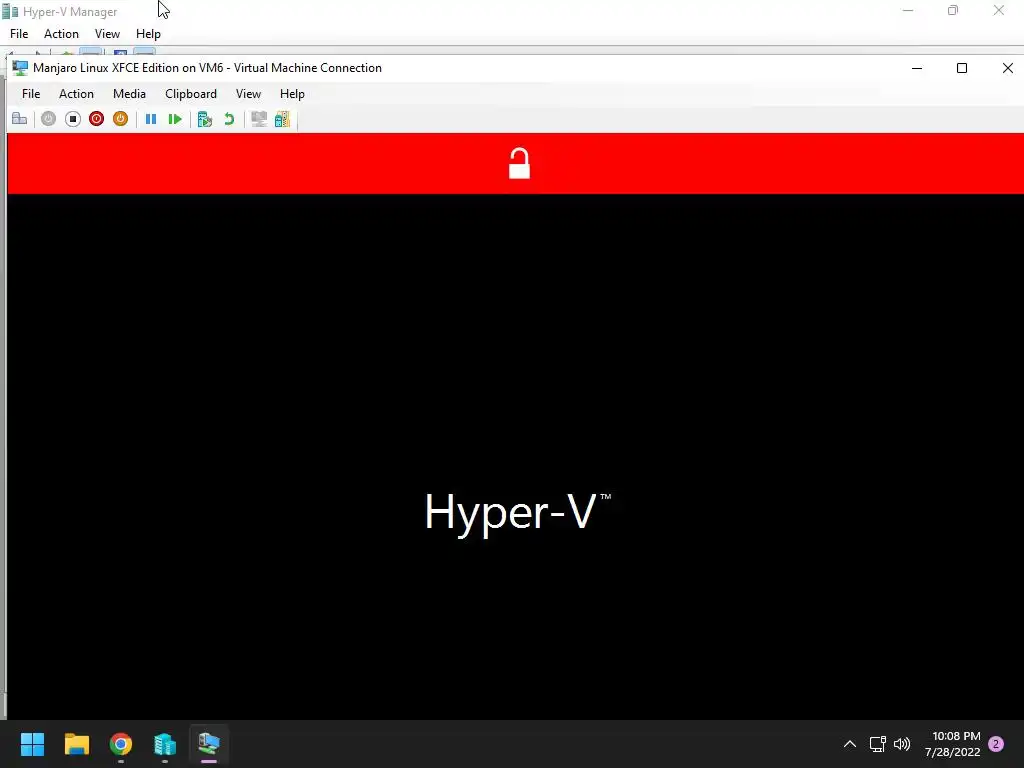Show hidden system tray icons
Image resolution: width=1024 pixels, height=768 pixels.
(850, 744)
